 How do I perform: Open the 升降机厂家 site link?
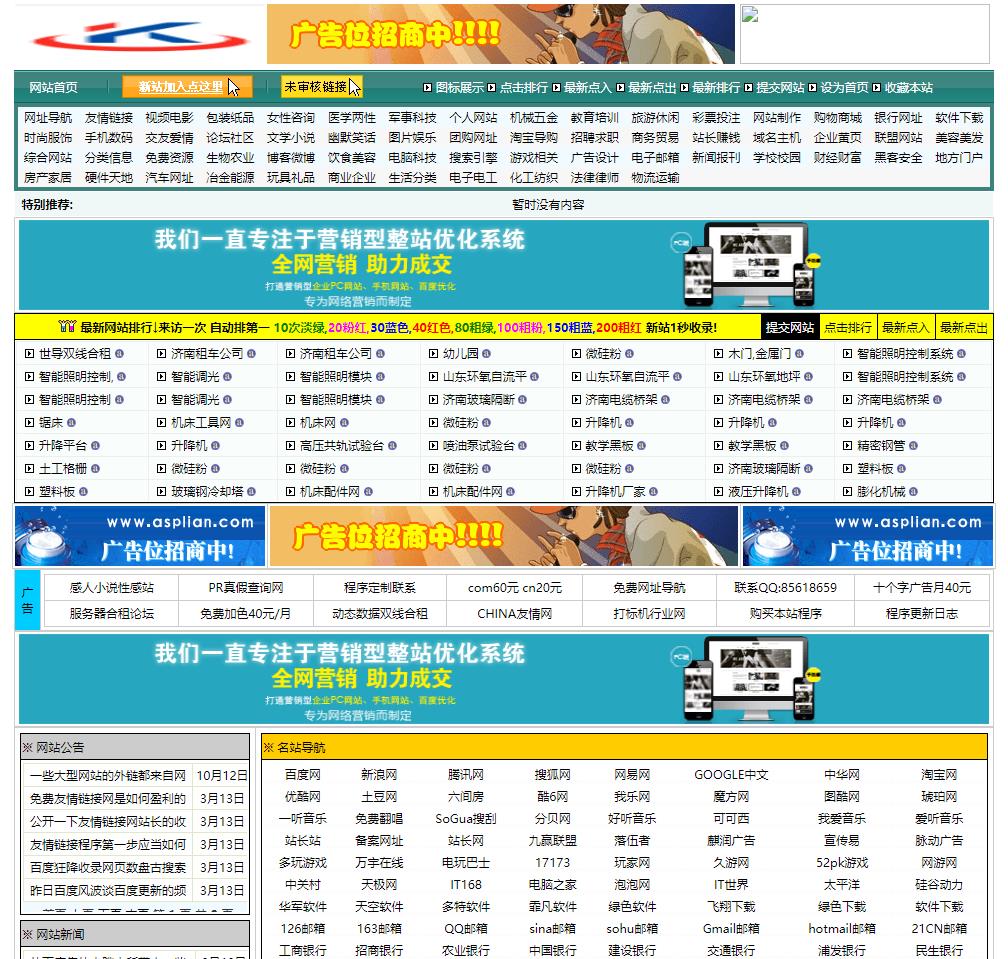[x=615, y=492]
